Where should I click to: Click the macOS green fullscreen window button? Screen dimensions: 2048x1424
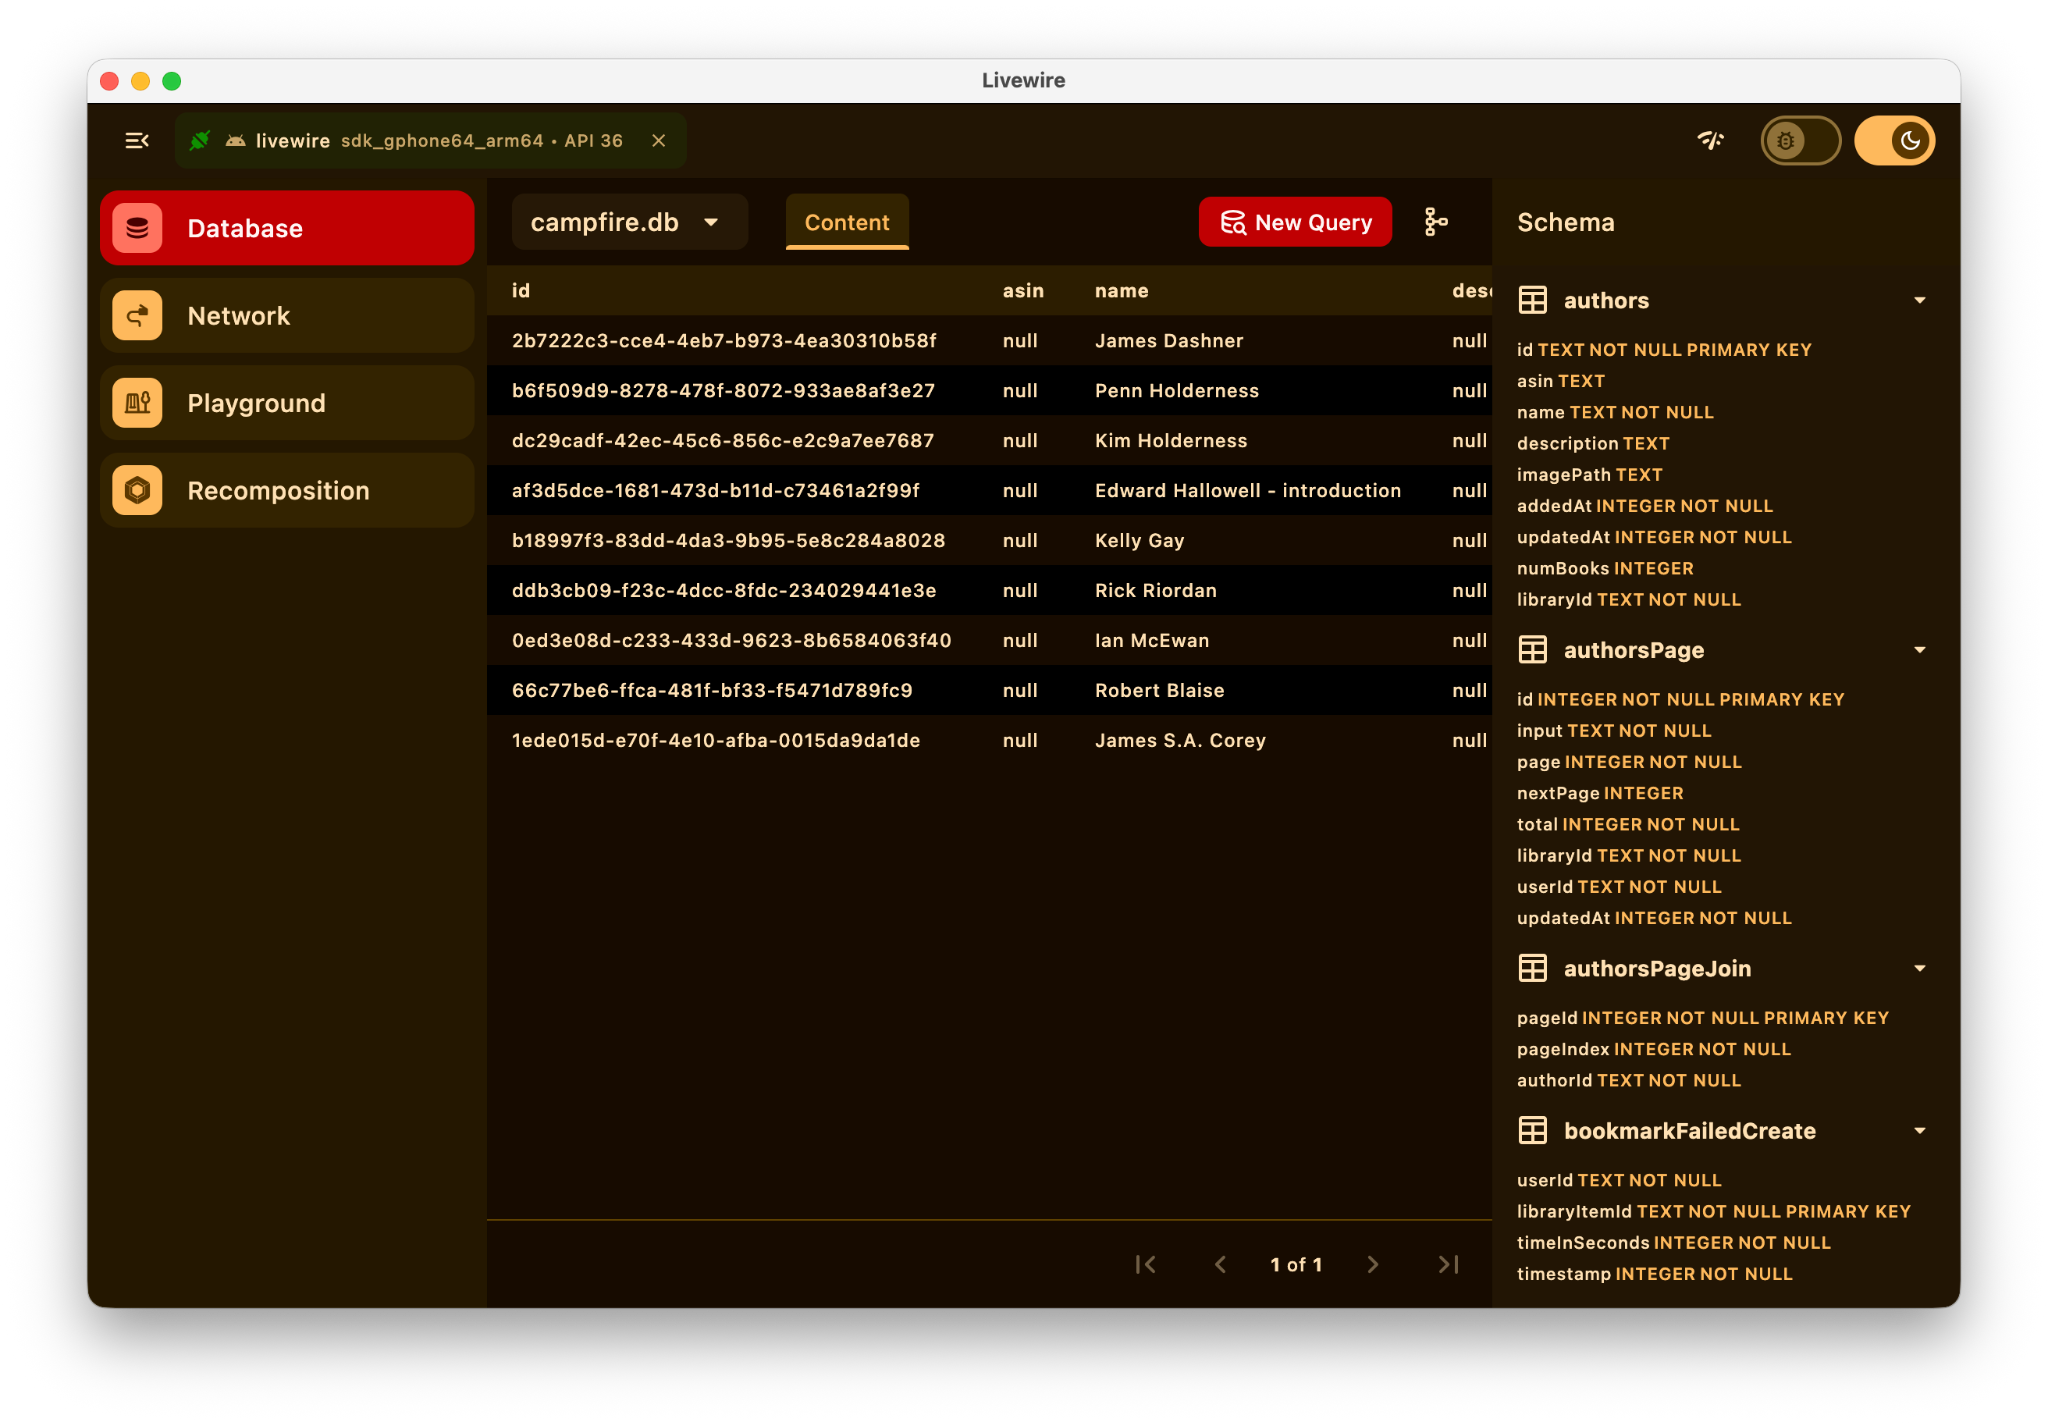pyautogui.click(x=172, y=81)
